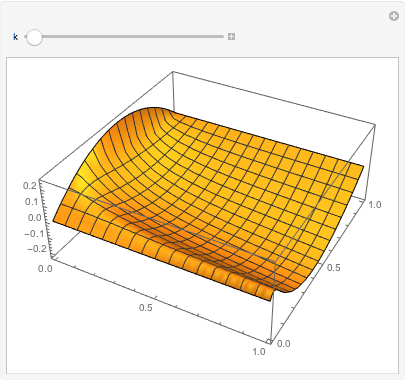The width and height of the screenshot is (405, 382).
Task: Click the right end of the k slider track
Action: tap(222, 36)
